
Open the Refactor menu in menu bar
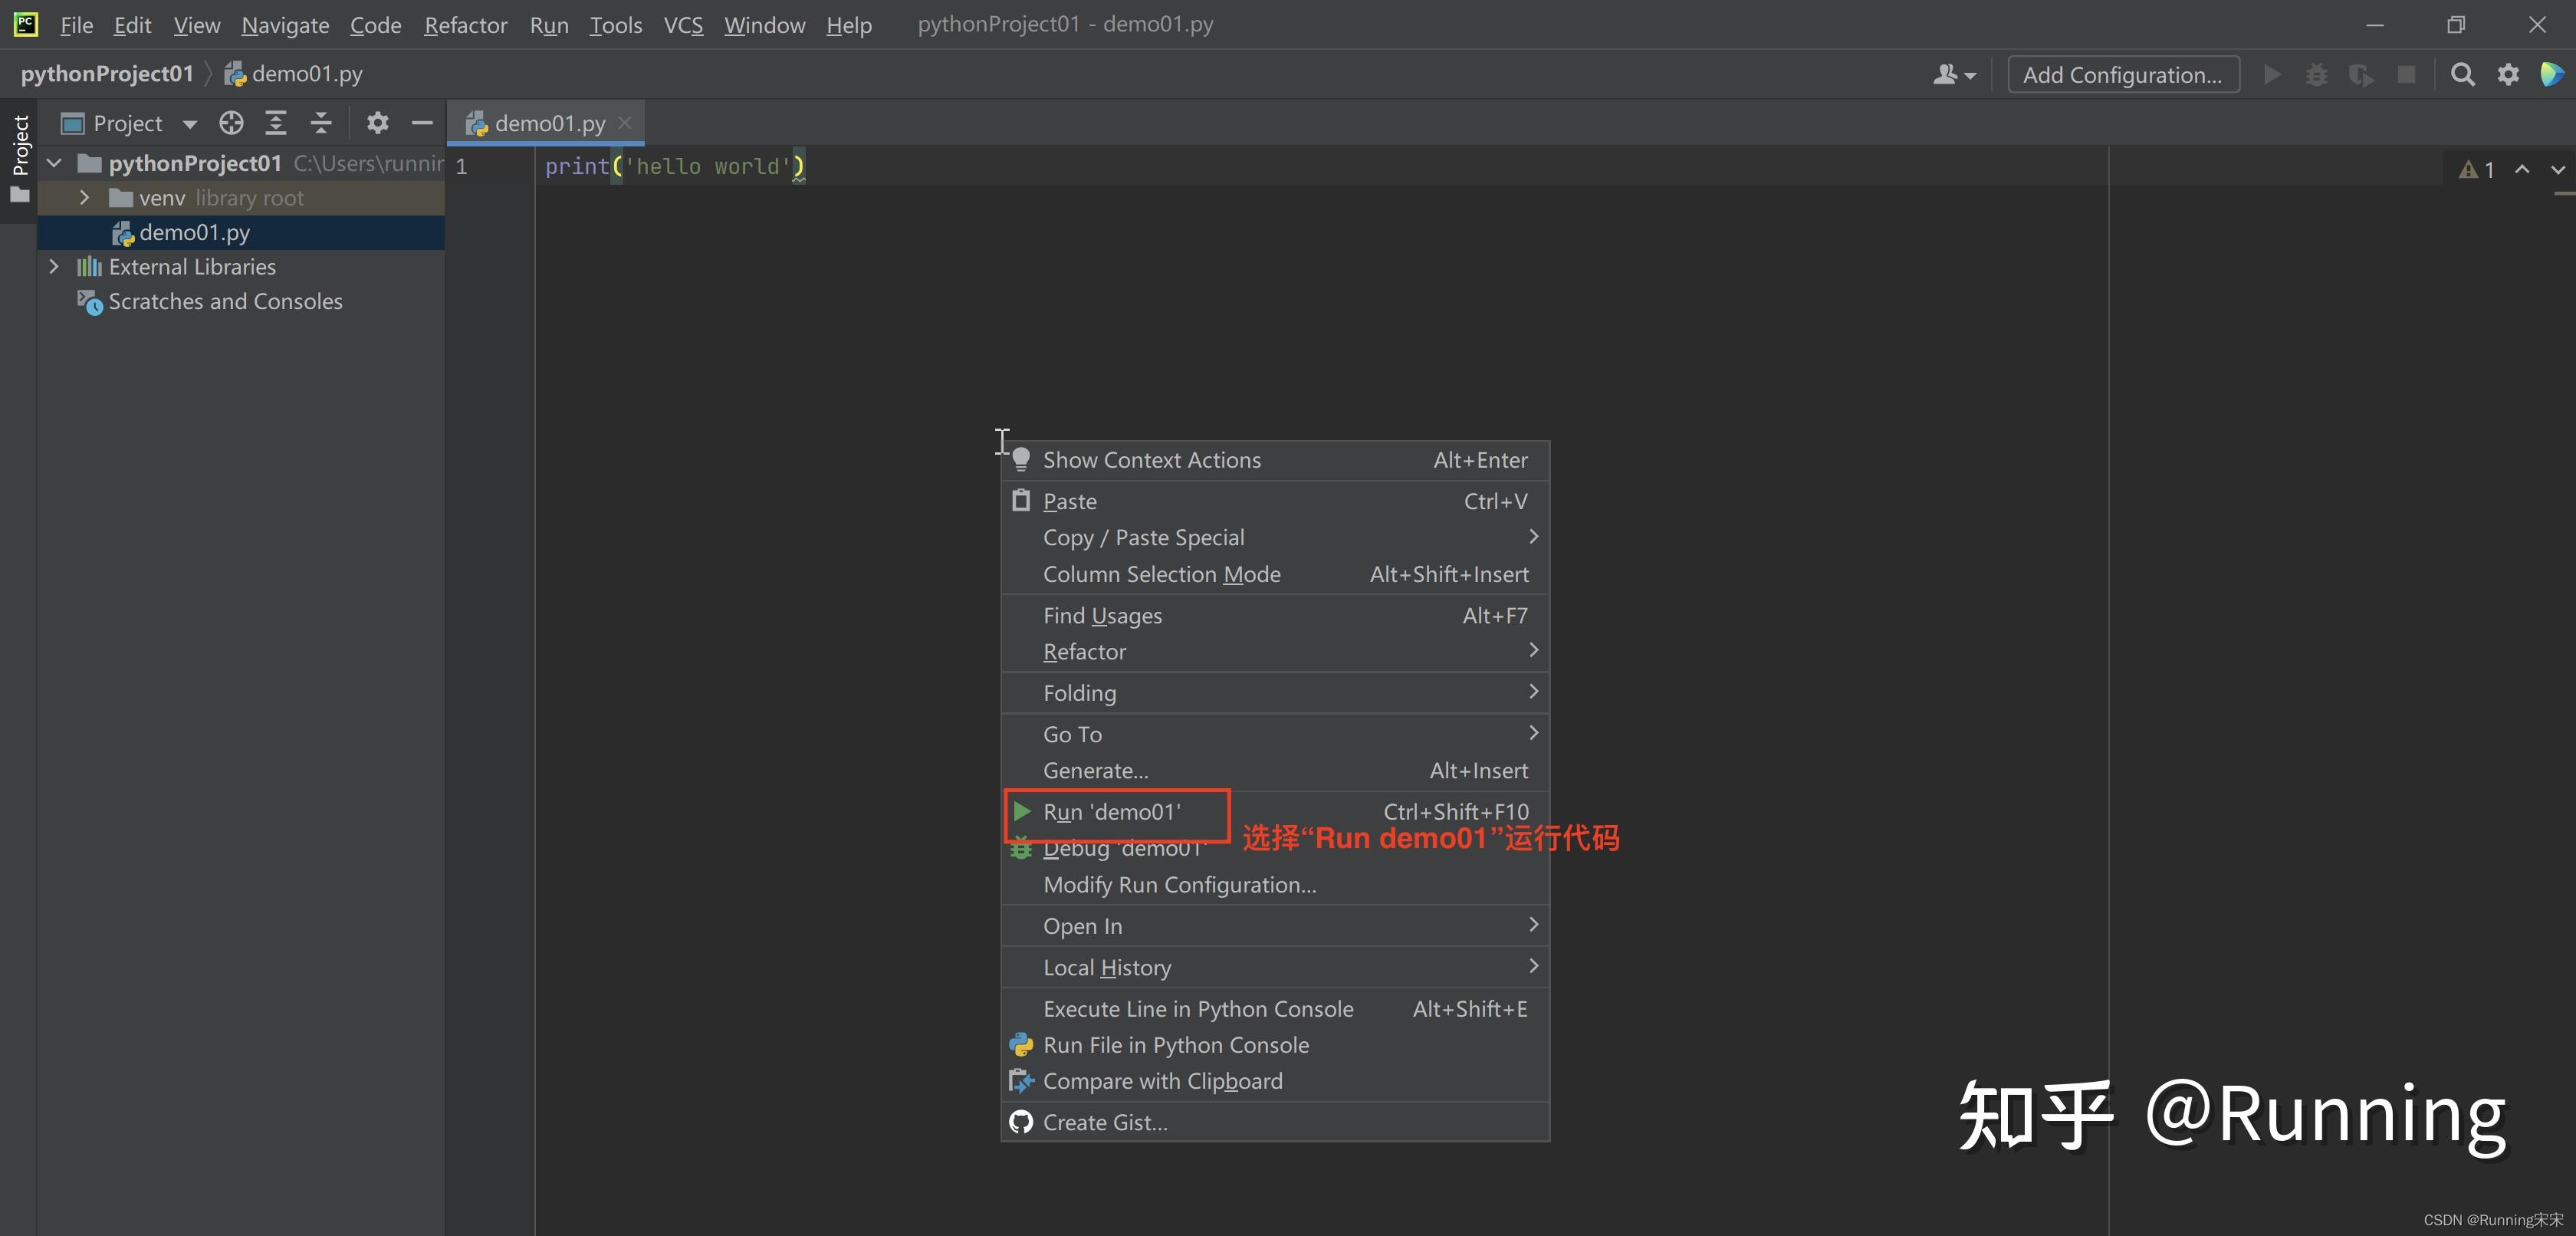pyautogui.click(x=465, y=25)
